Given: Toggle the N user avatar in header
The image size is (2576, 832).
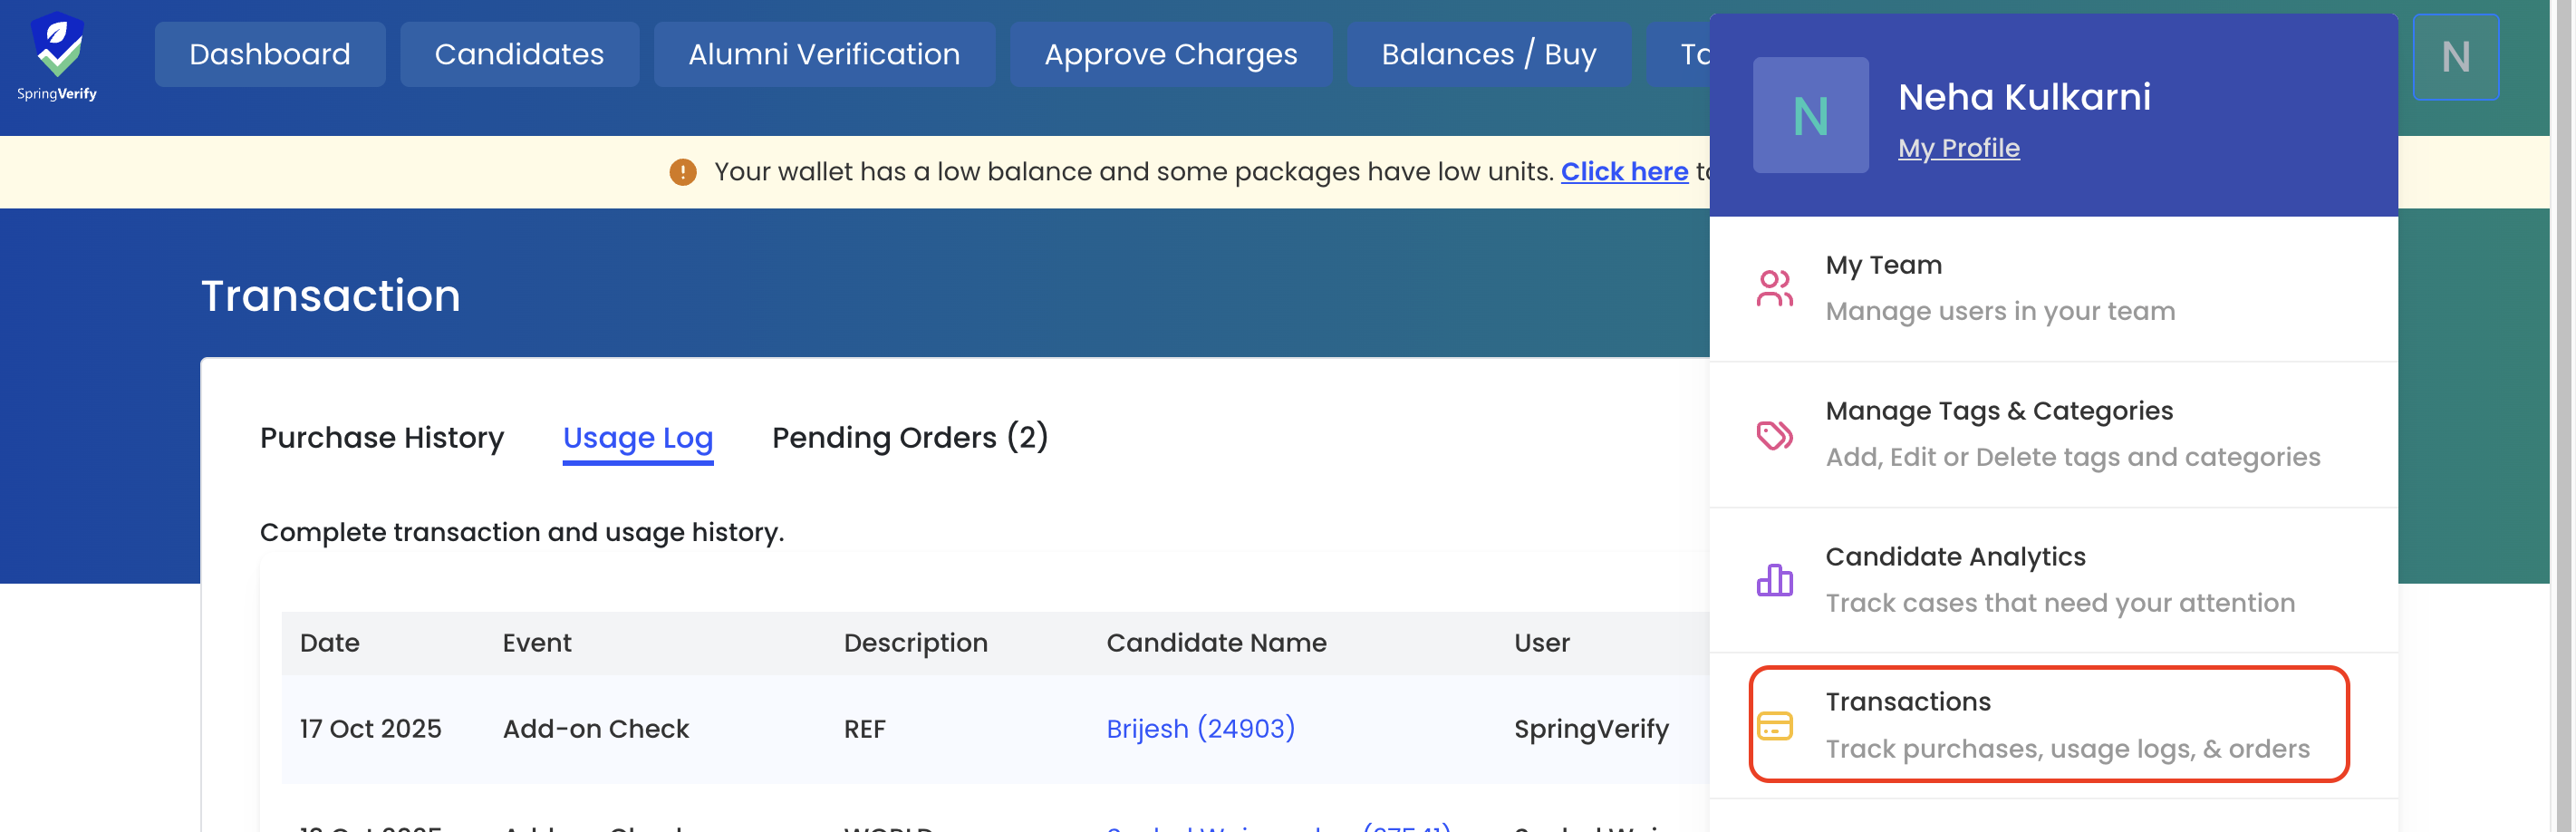Looking at the screenshot, I should click(x=2455, y=57).
